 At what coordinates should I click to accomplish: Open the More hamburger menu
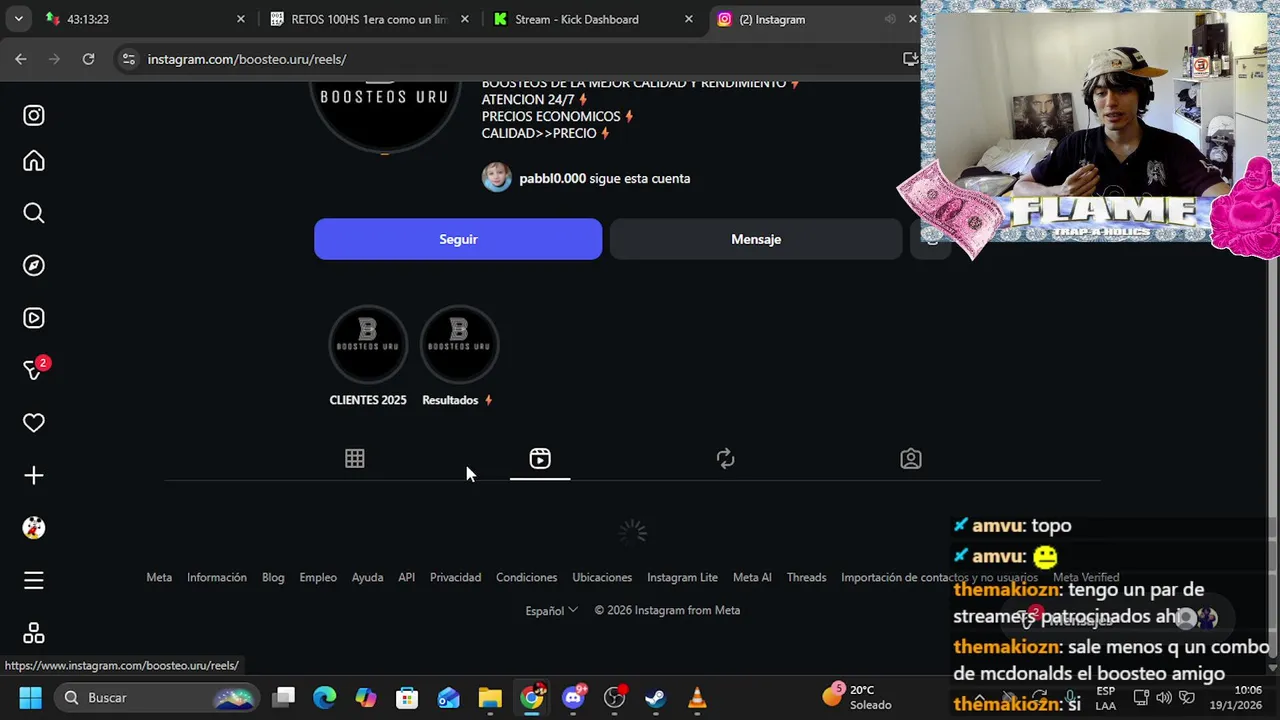click(34, 580)
